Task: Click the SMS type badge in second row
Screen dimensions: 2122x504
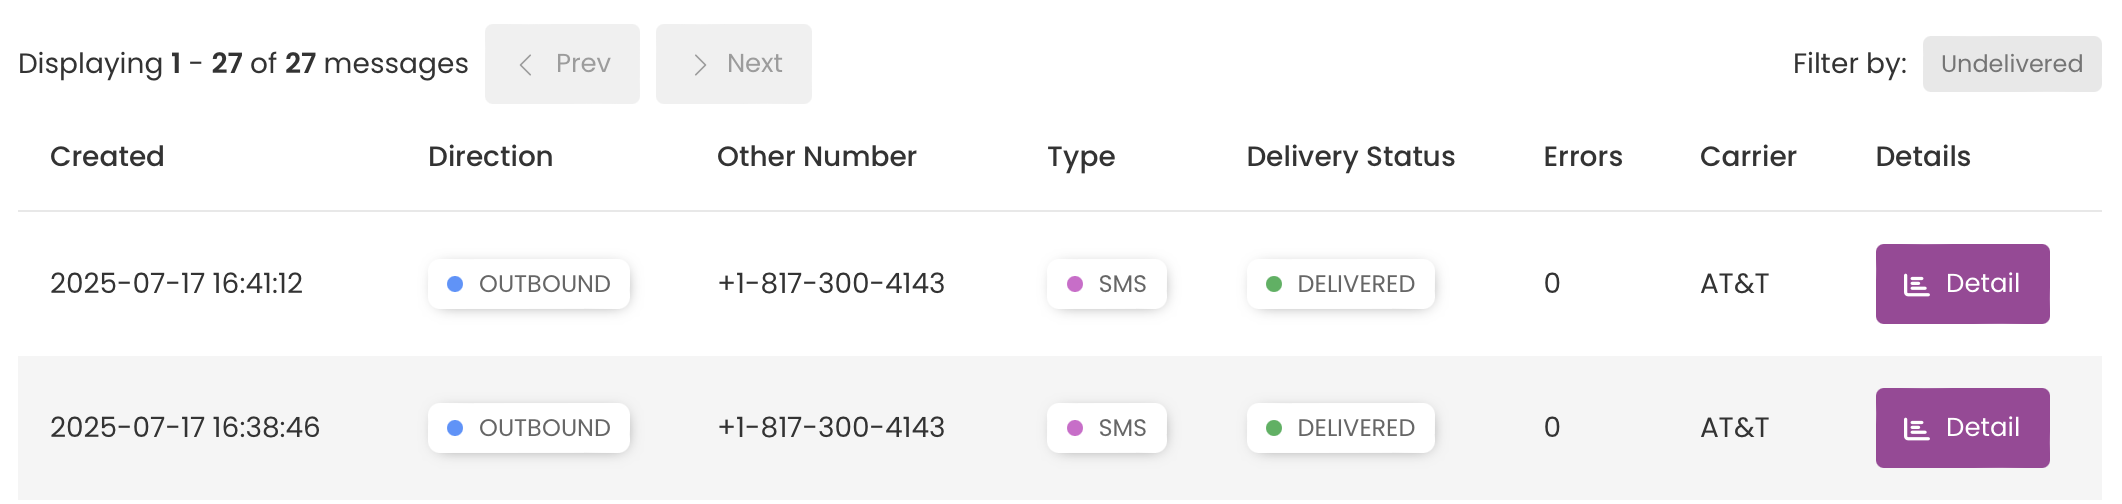Action: 1107,428
